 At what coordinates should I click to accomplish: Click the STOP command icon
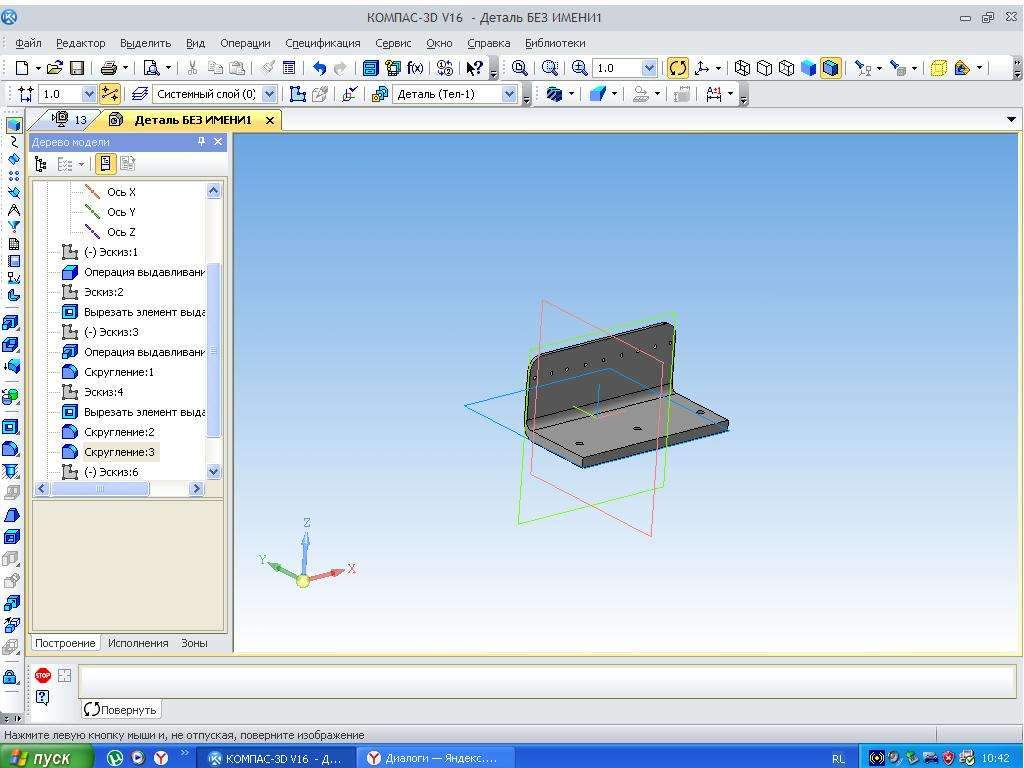click(x=42, y=676)
